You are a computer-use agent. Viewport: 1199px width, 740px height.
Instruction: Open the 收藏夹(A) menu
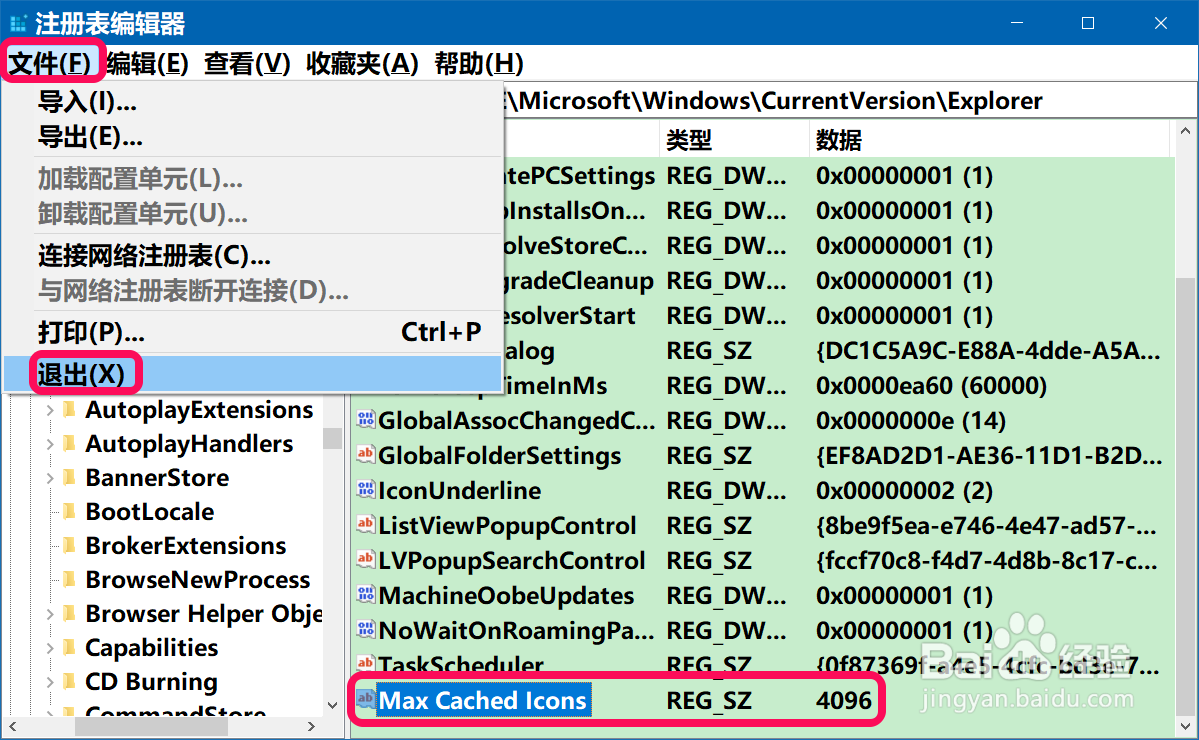(362, 63)
